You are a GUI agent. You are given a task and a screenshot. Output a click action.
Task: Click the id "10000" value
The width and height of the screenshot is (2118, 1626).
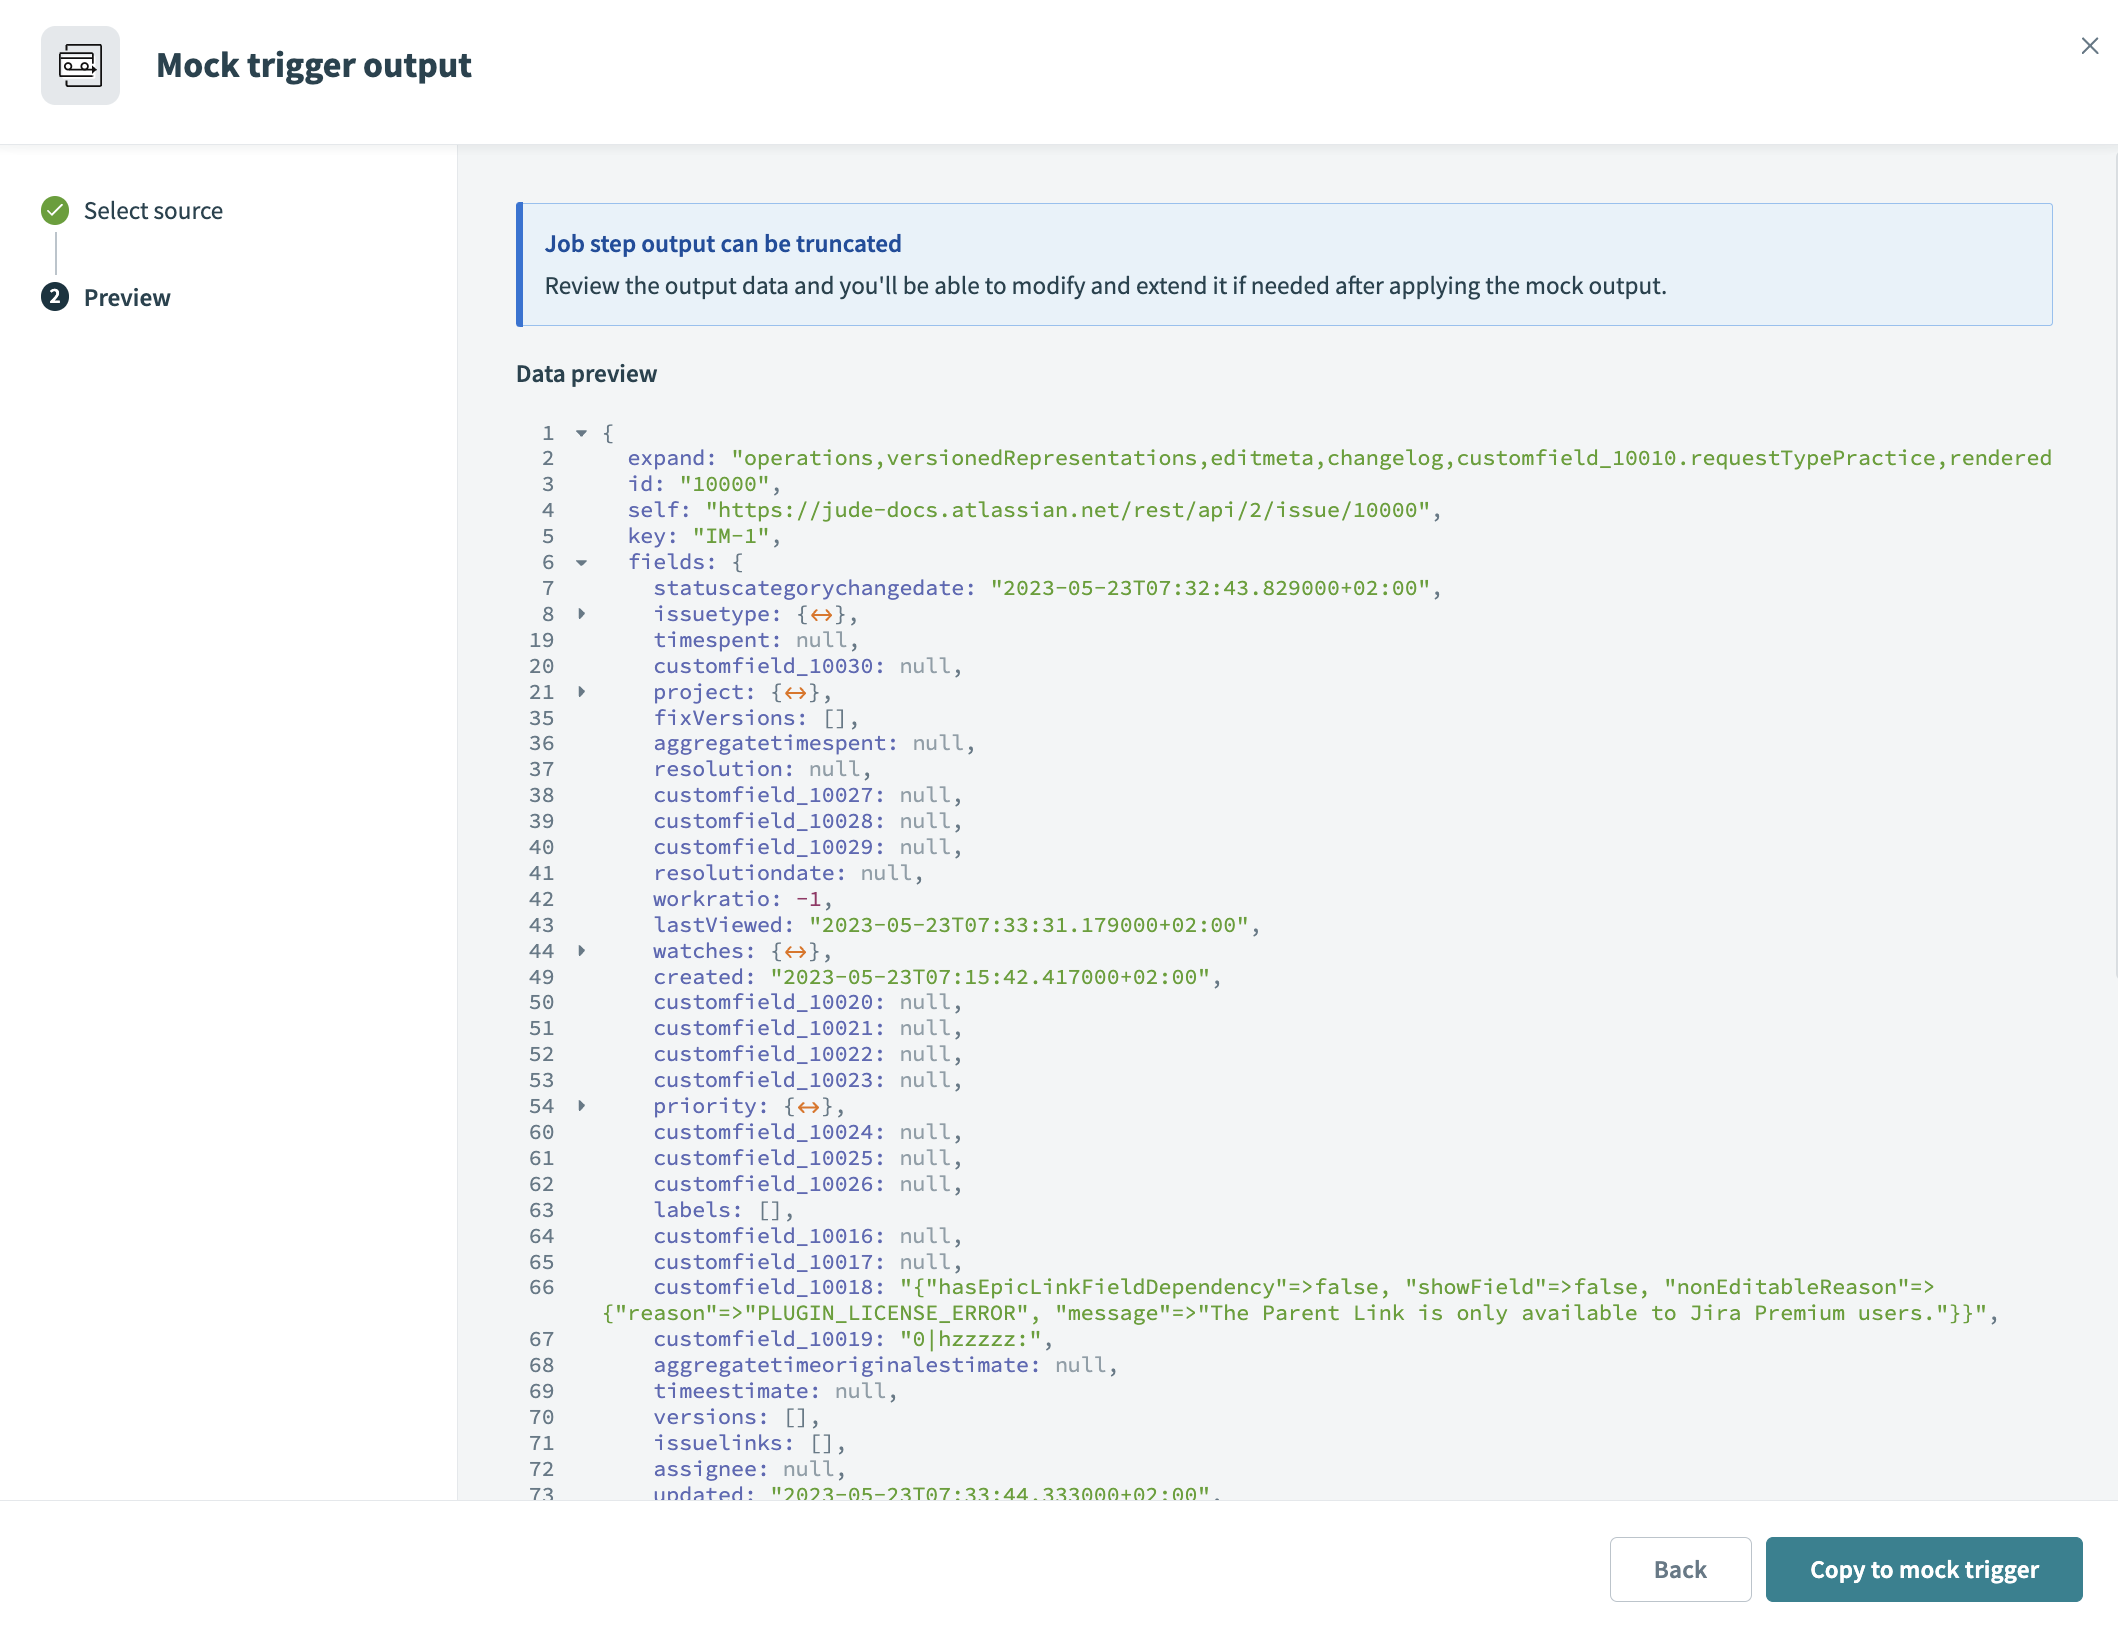click(x=724, y=484)
